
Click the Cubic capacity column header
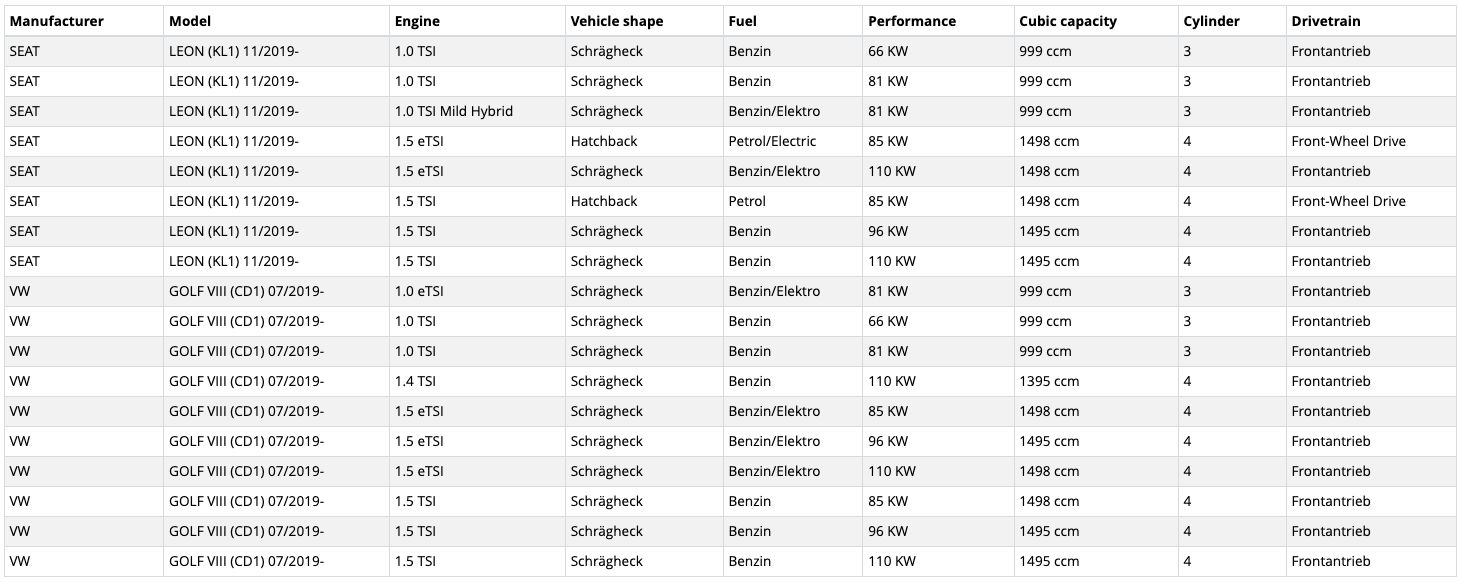(x=1068, y=21)
